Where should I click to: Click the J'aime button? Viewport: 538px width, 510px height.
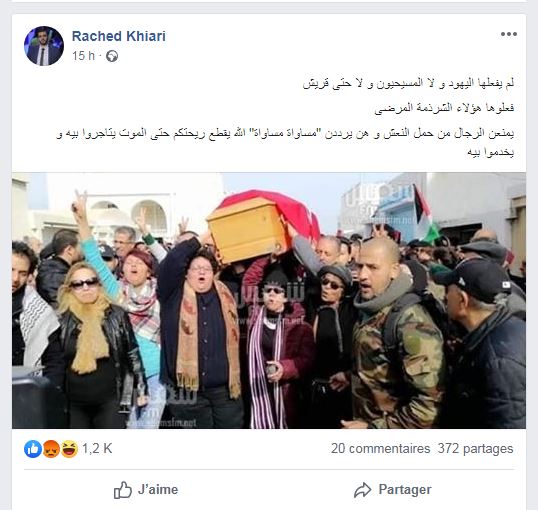pyautogui.click(x=146, y=490)
